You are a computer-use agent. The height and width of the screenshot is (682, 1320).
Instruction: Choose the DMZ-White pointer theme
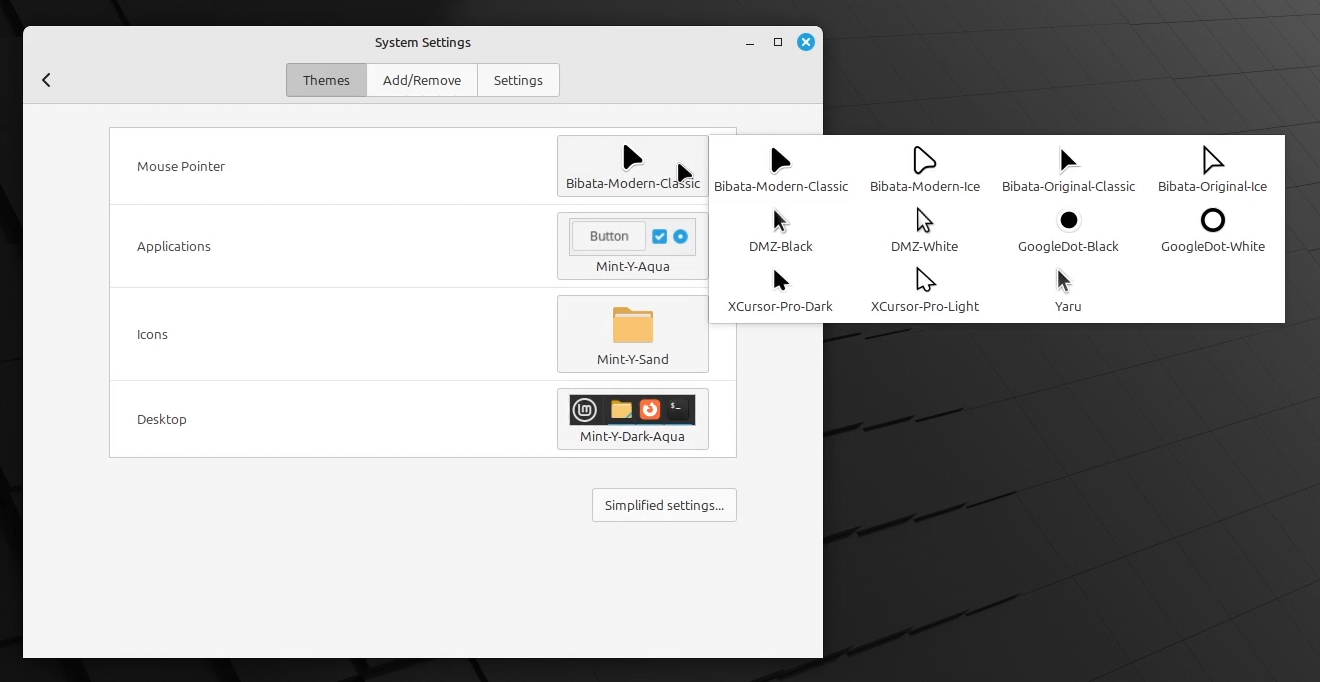[x=924, y=229]
